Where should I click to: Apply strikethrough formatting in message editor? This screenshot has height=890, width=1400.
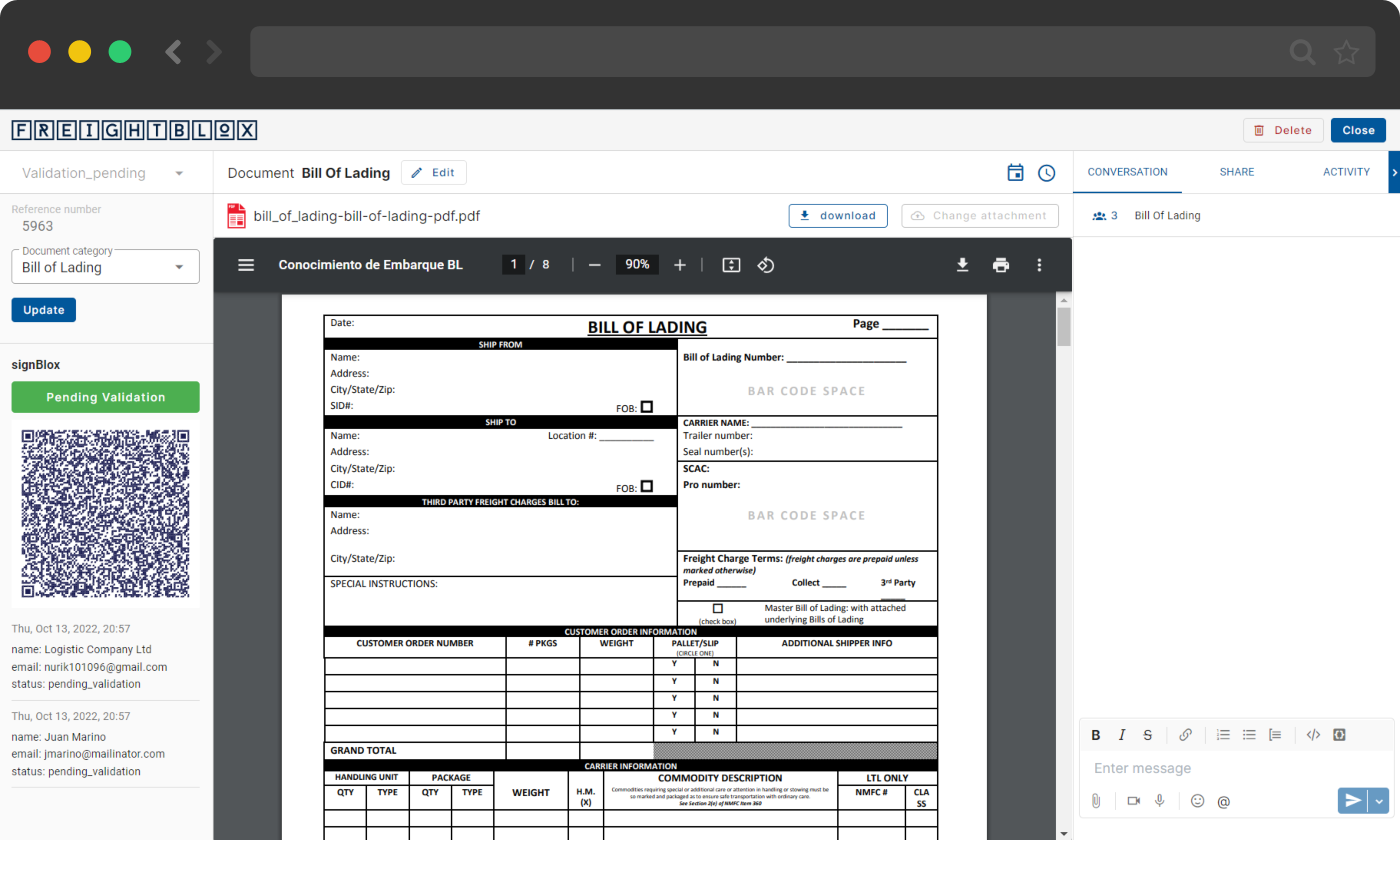(1148, 735)
